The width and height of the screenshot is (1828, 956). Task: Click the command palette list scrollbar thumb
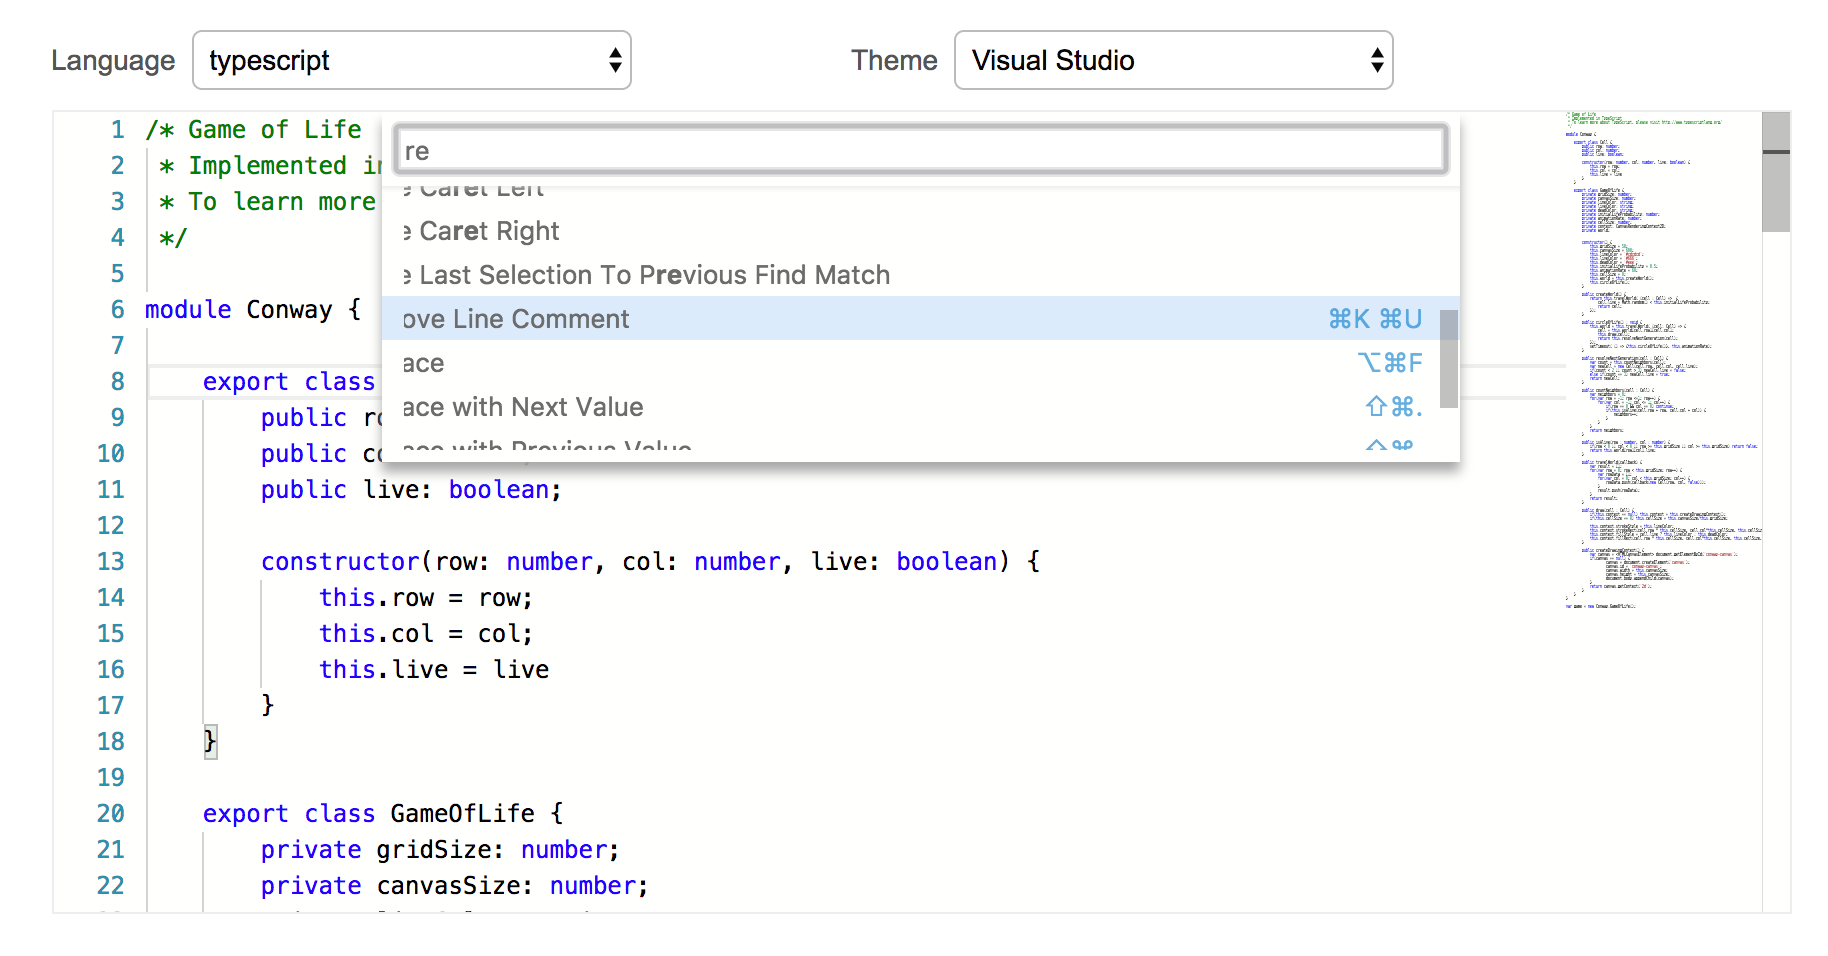click(x=1449, y=359)
